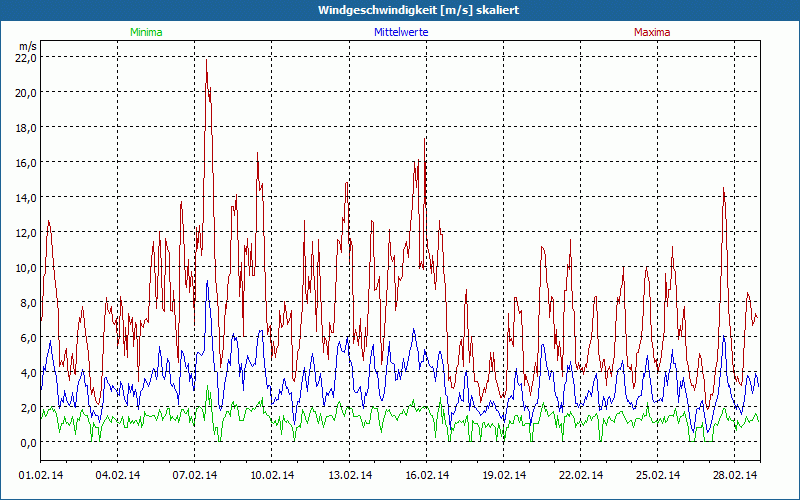800x500 pixels.
Task: Click the 10,0 y-axis value
Action: click(26, 267)
